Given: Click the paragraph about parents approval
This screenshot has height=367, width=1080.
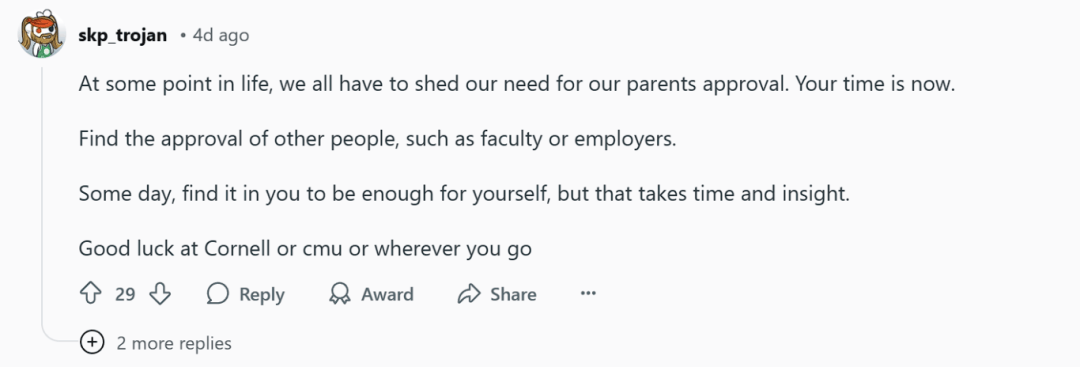Looking at the screenshot, I should (517, 85).
